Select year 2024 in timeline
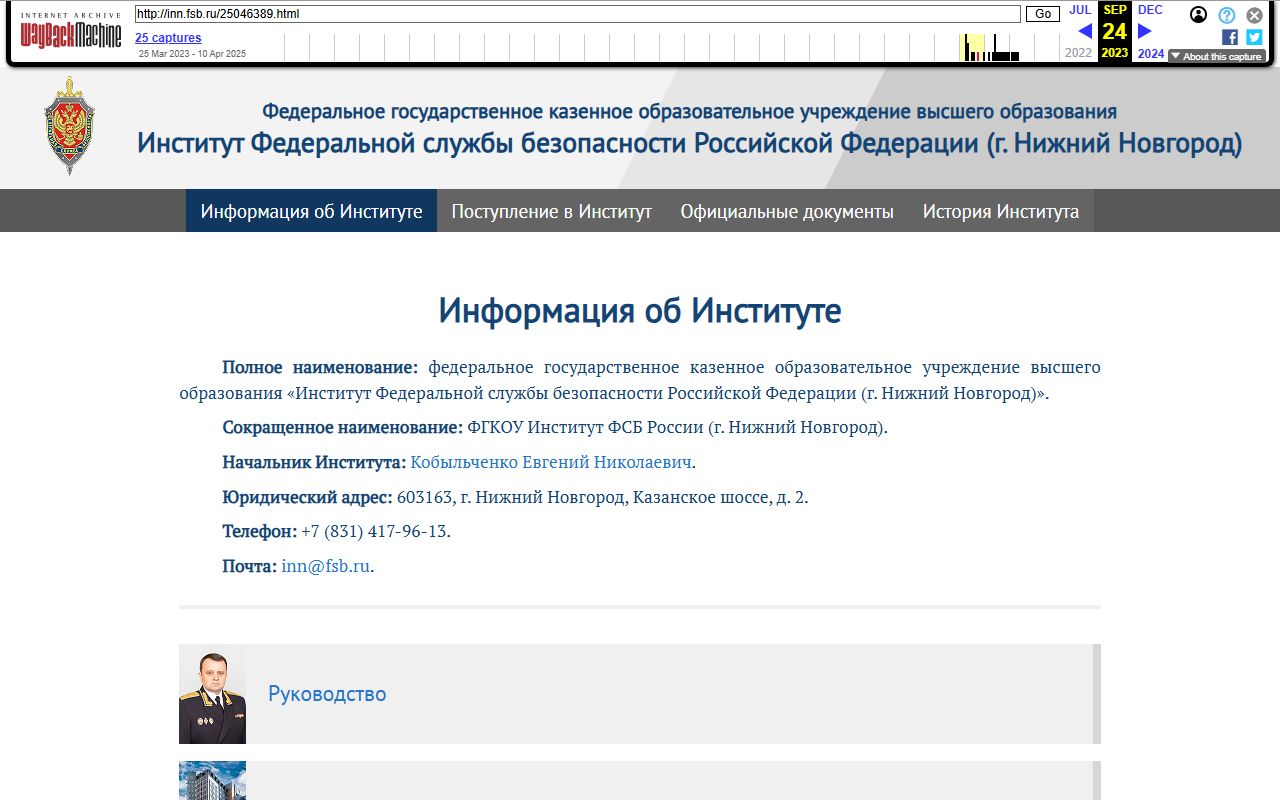Screen dimensions: 1280x800 tap(1151, 54)
